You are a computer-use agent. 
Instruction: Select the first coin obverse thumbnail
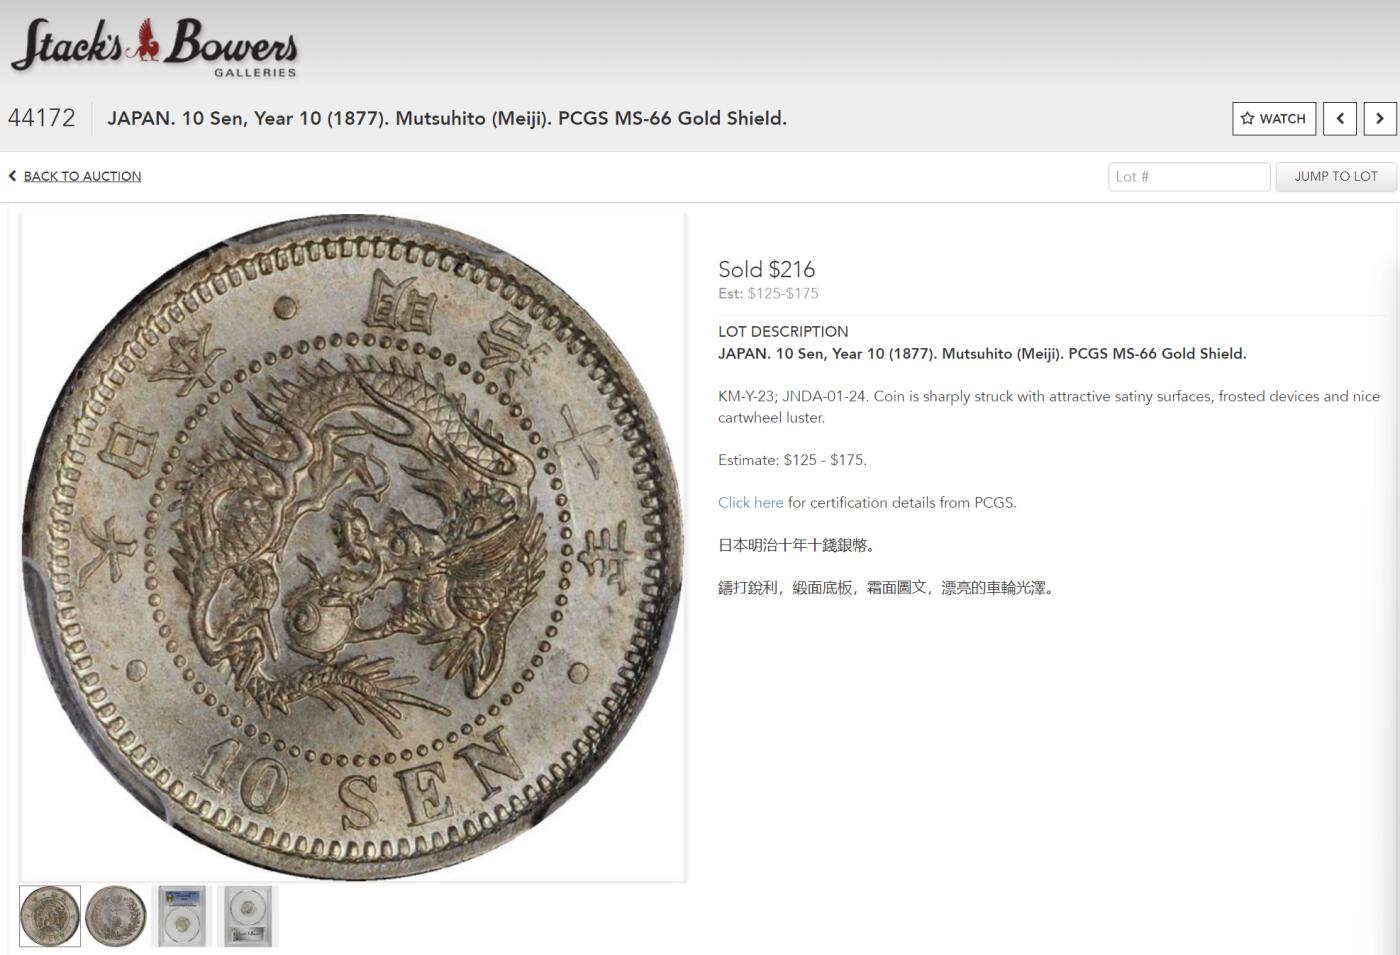pos(50,916)
